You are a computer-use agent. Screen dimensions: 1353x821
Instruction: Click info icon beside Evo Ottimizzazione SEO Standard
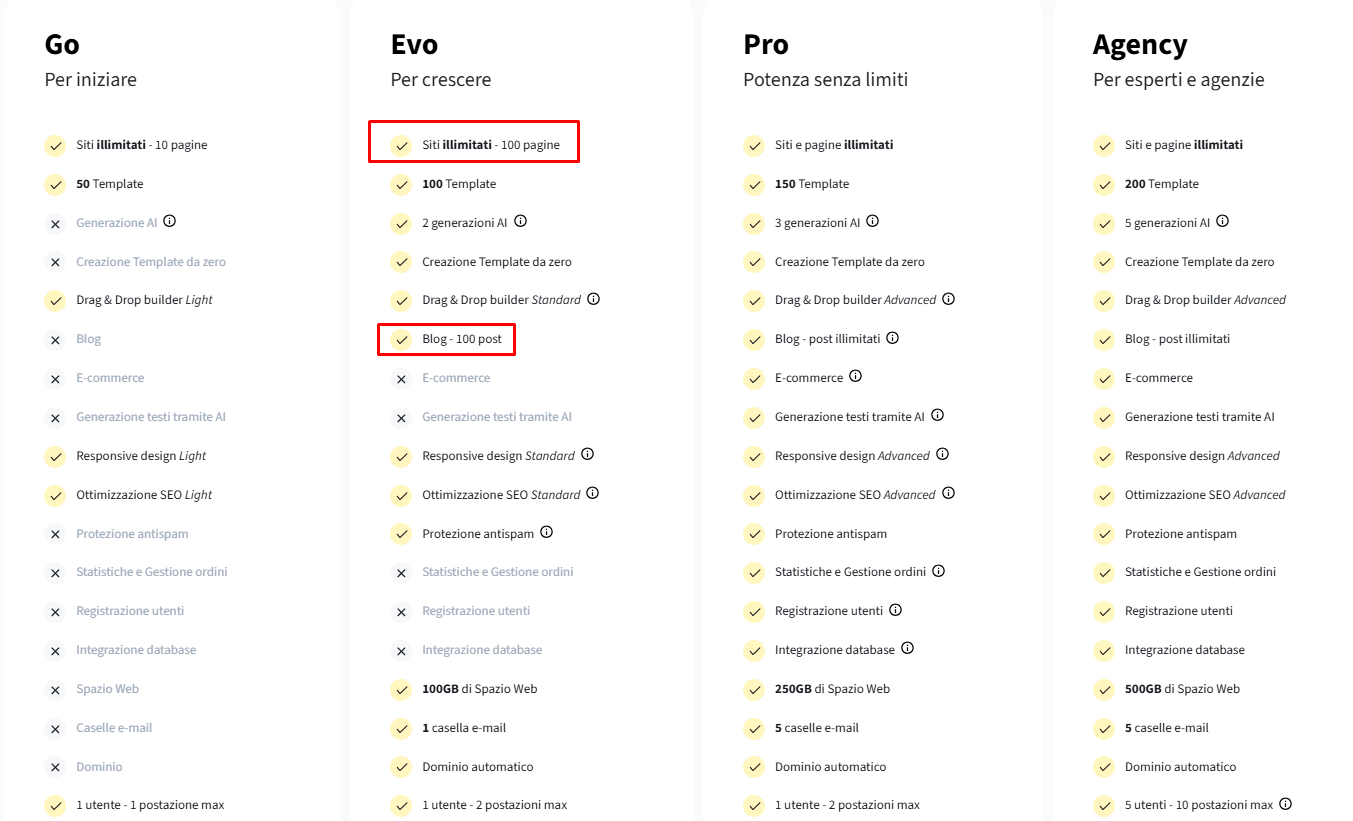[x=592, y=494]
